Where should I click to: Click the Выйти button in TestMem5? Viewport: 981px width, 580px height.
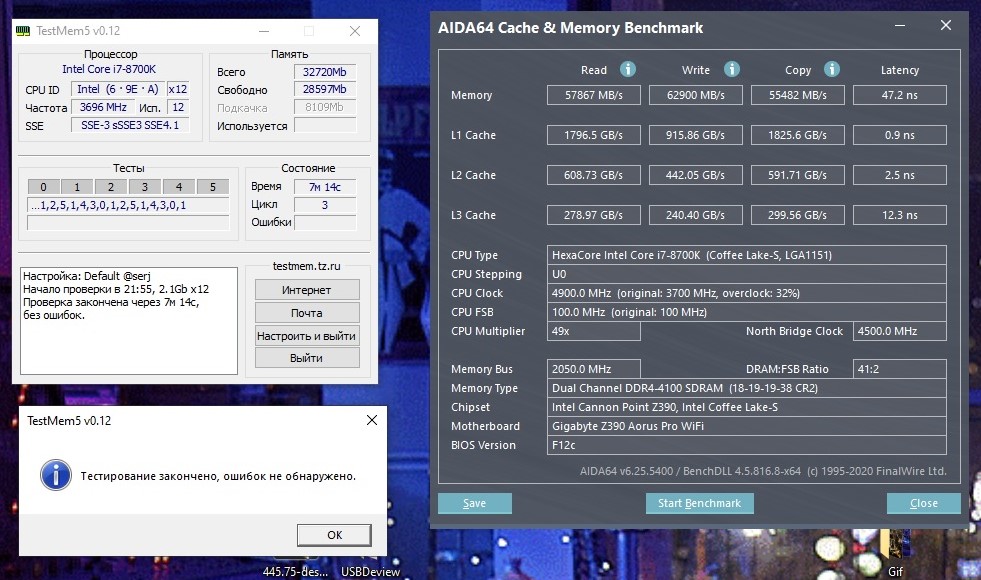click(x=307, y=358)
